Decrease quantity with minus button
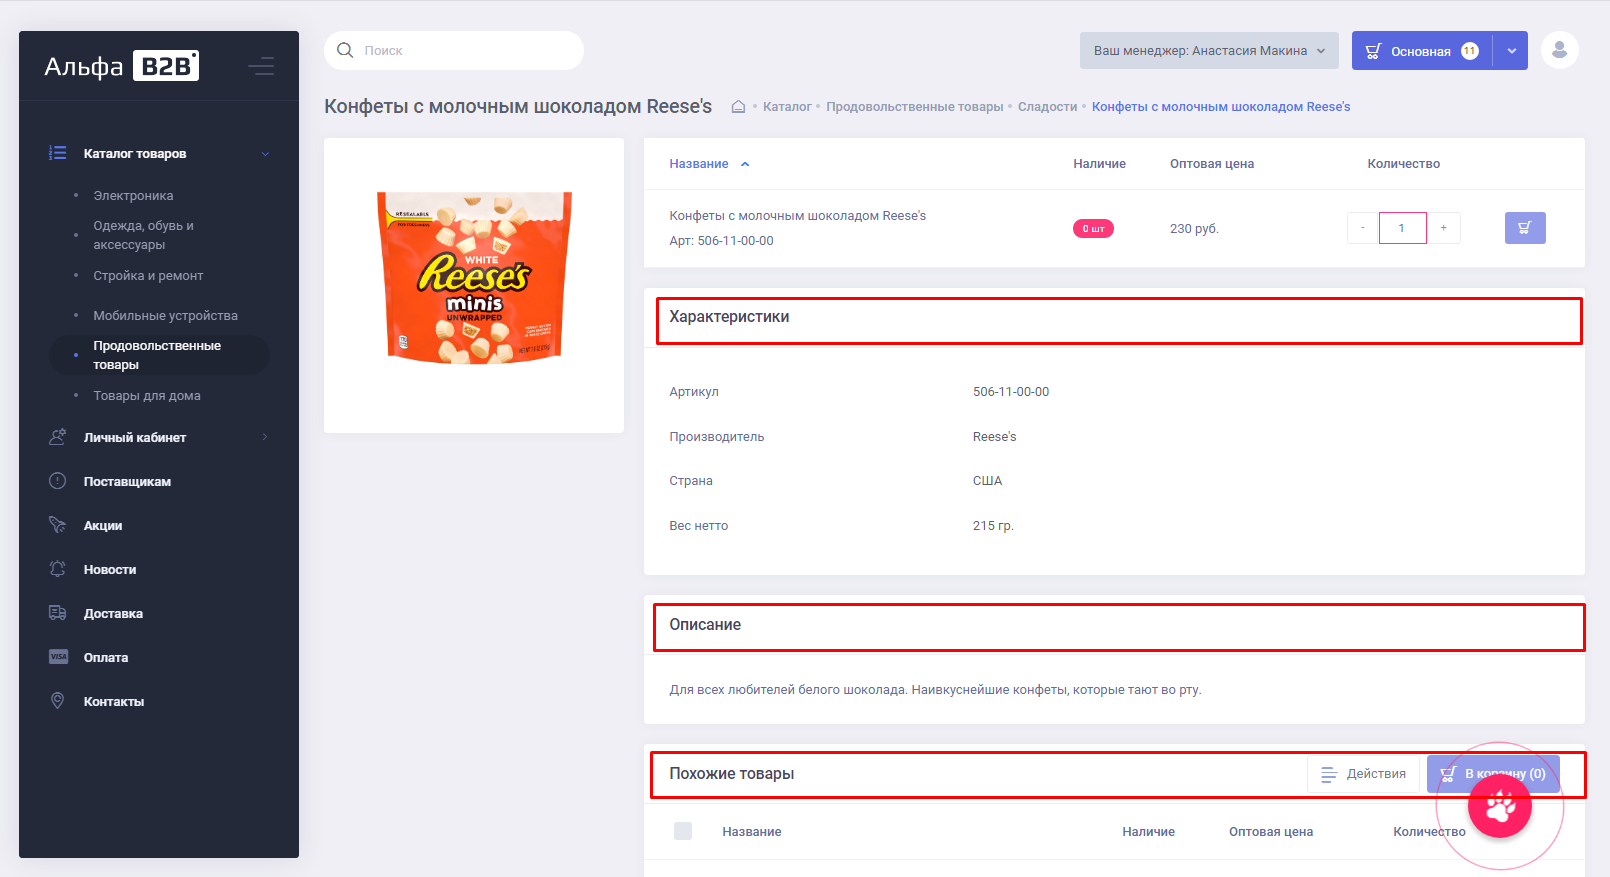This screenshot has height=877, width=1610. click(1363, 228)
